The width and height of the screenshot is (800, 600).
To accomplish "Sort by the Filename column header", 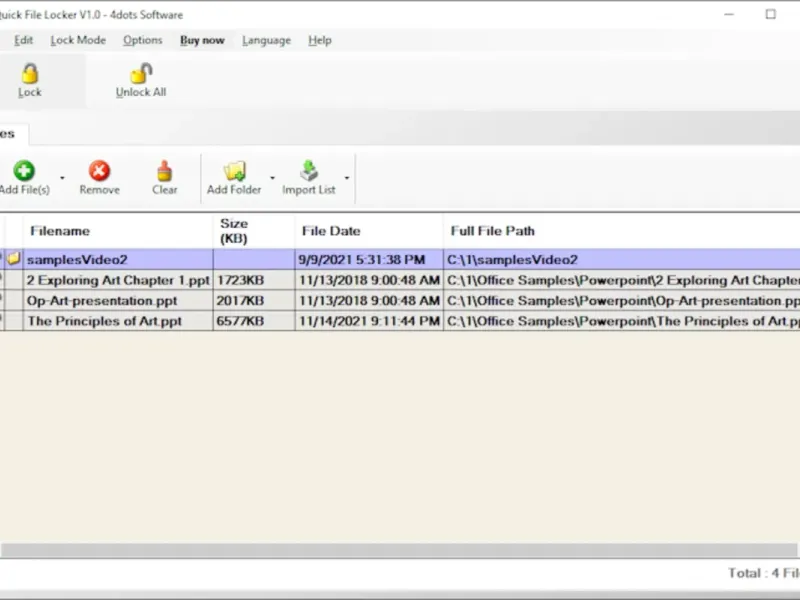I will click(118, 231).
